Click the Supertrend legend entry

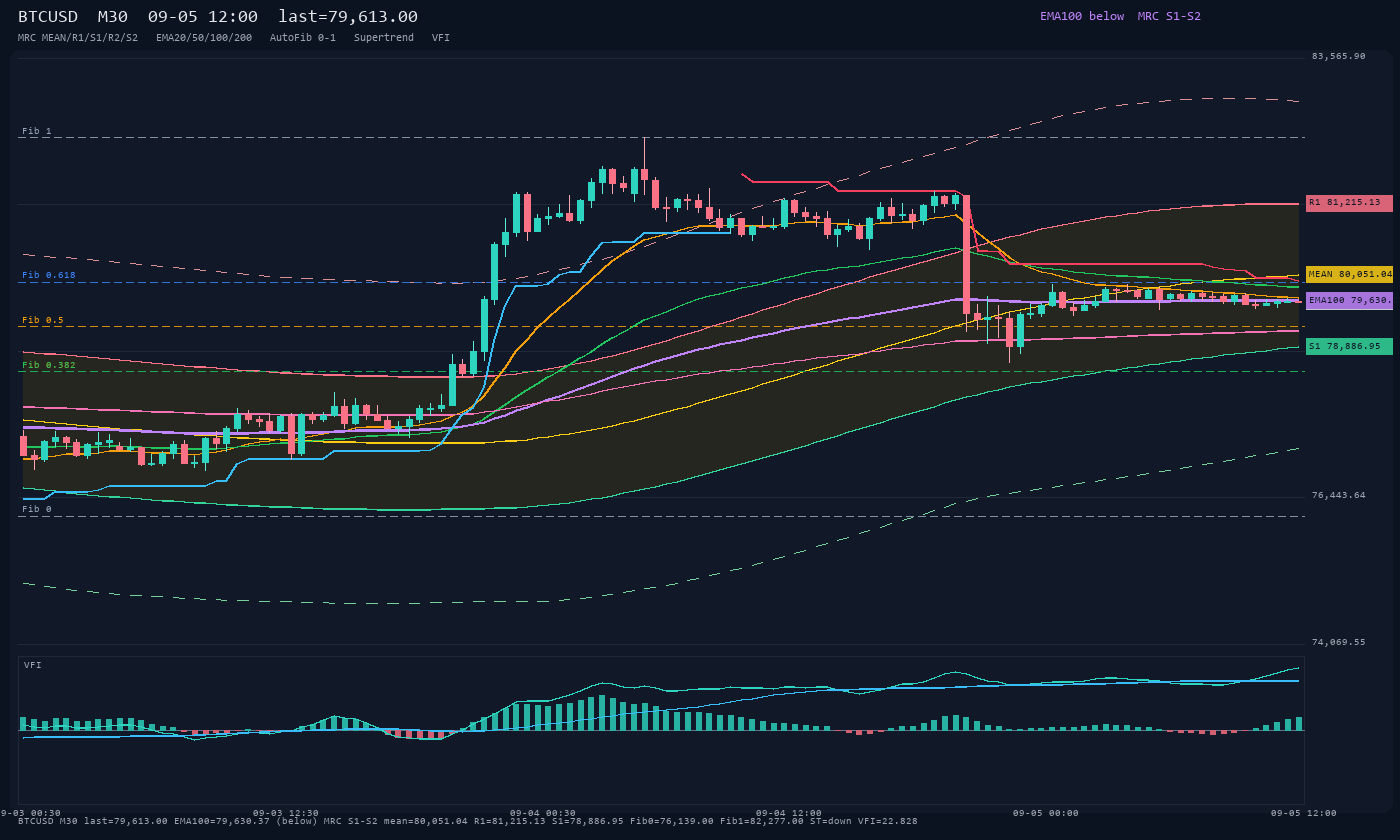384,37
